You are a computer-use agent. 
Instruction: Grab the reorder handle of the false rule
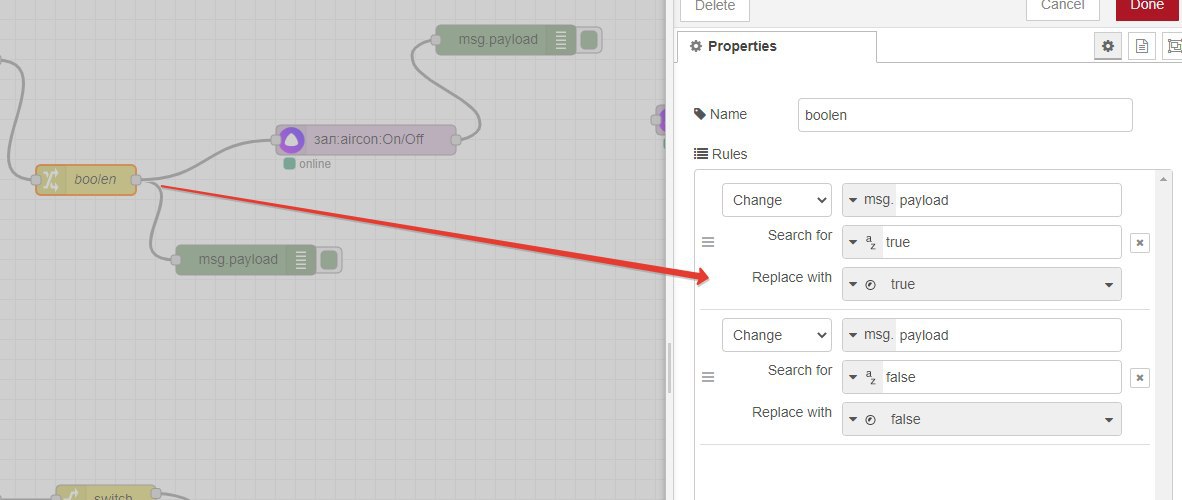click(x=708, y=377)
